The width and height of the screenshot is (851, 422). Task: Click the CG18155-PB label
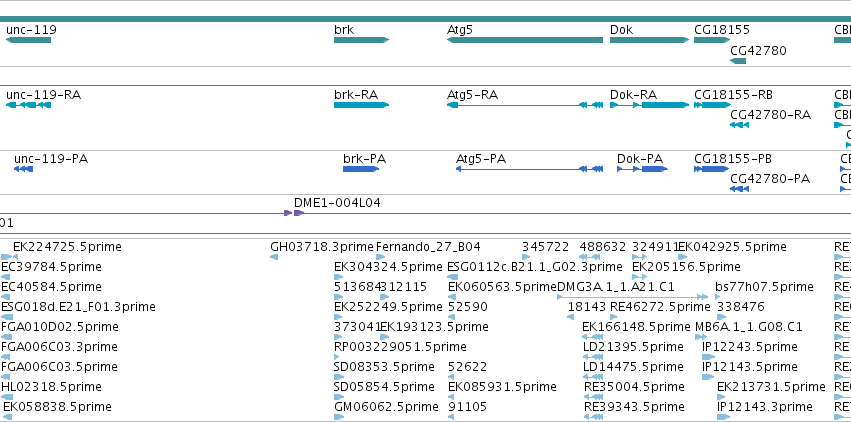tap(733, 159)
